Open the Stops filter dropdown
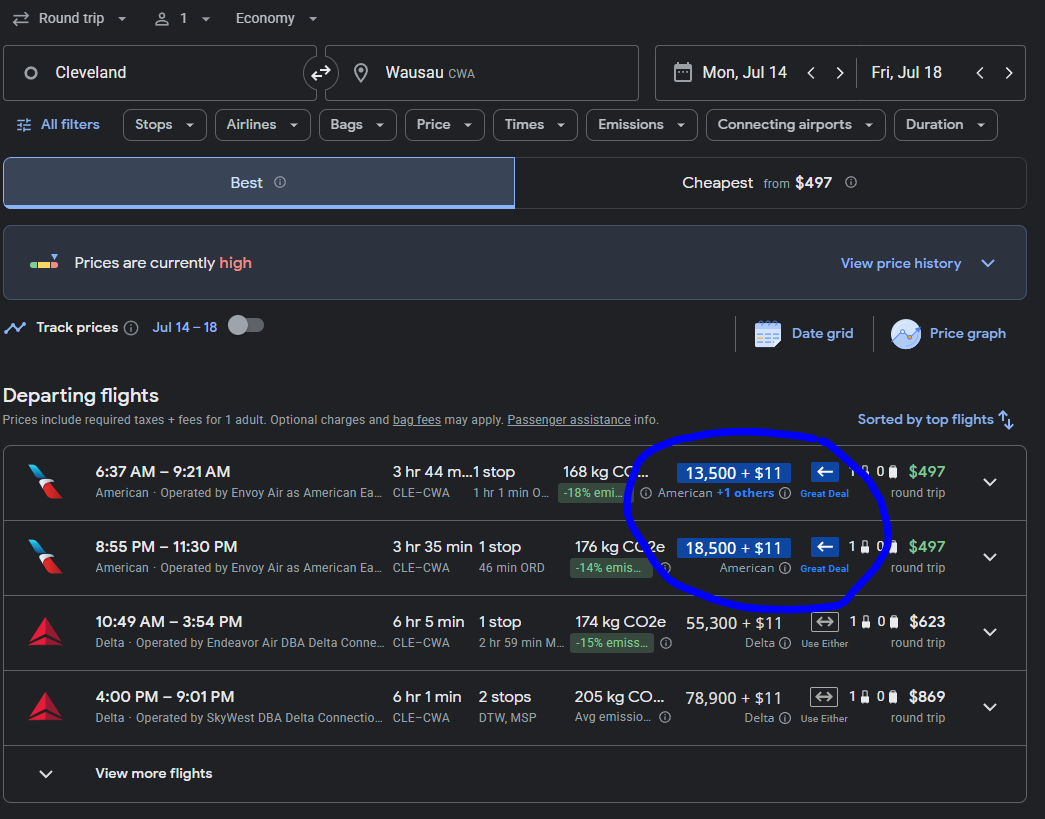The width and height of the screenshot is (1045, 819). coord(165,125)
